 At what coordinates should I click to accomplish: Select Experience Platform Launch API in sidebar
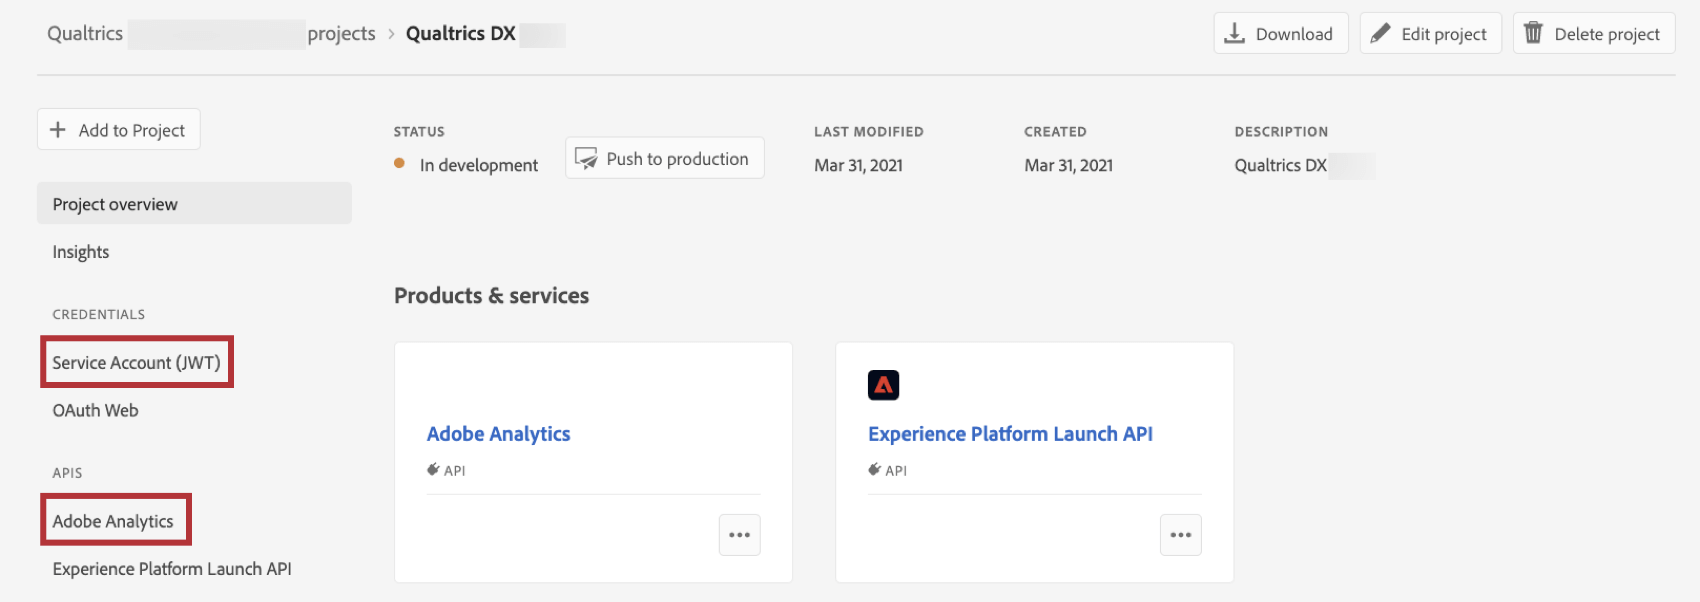(172, 569)
